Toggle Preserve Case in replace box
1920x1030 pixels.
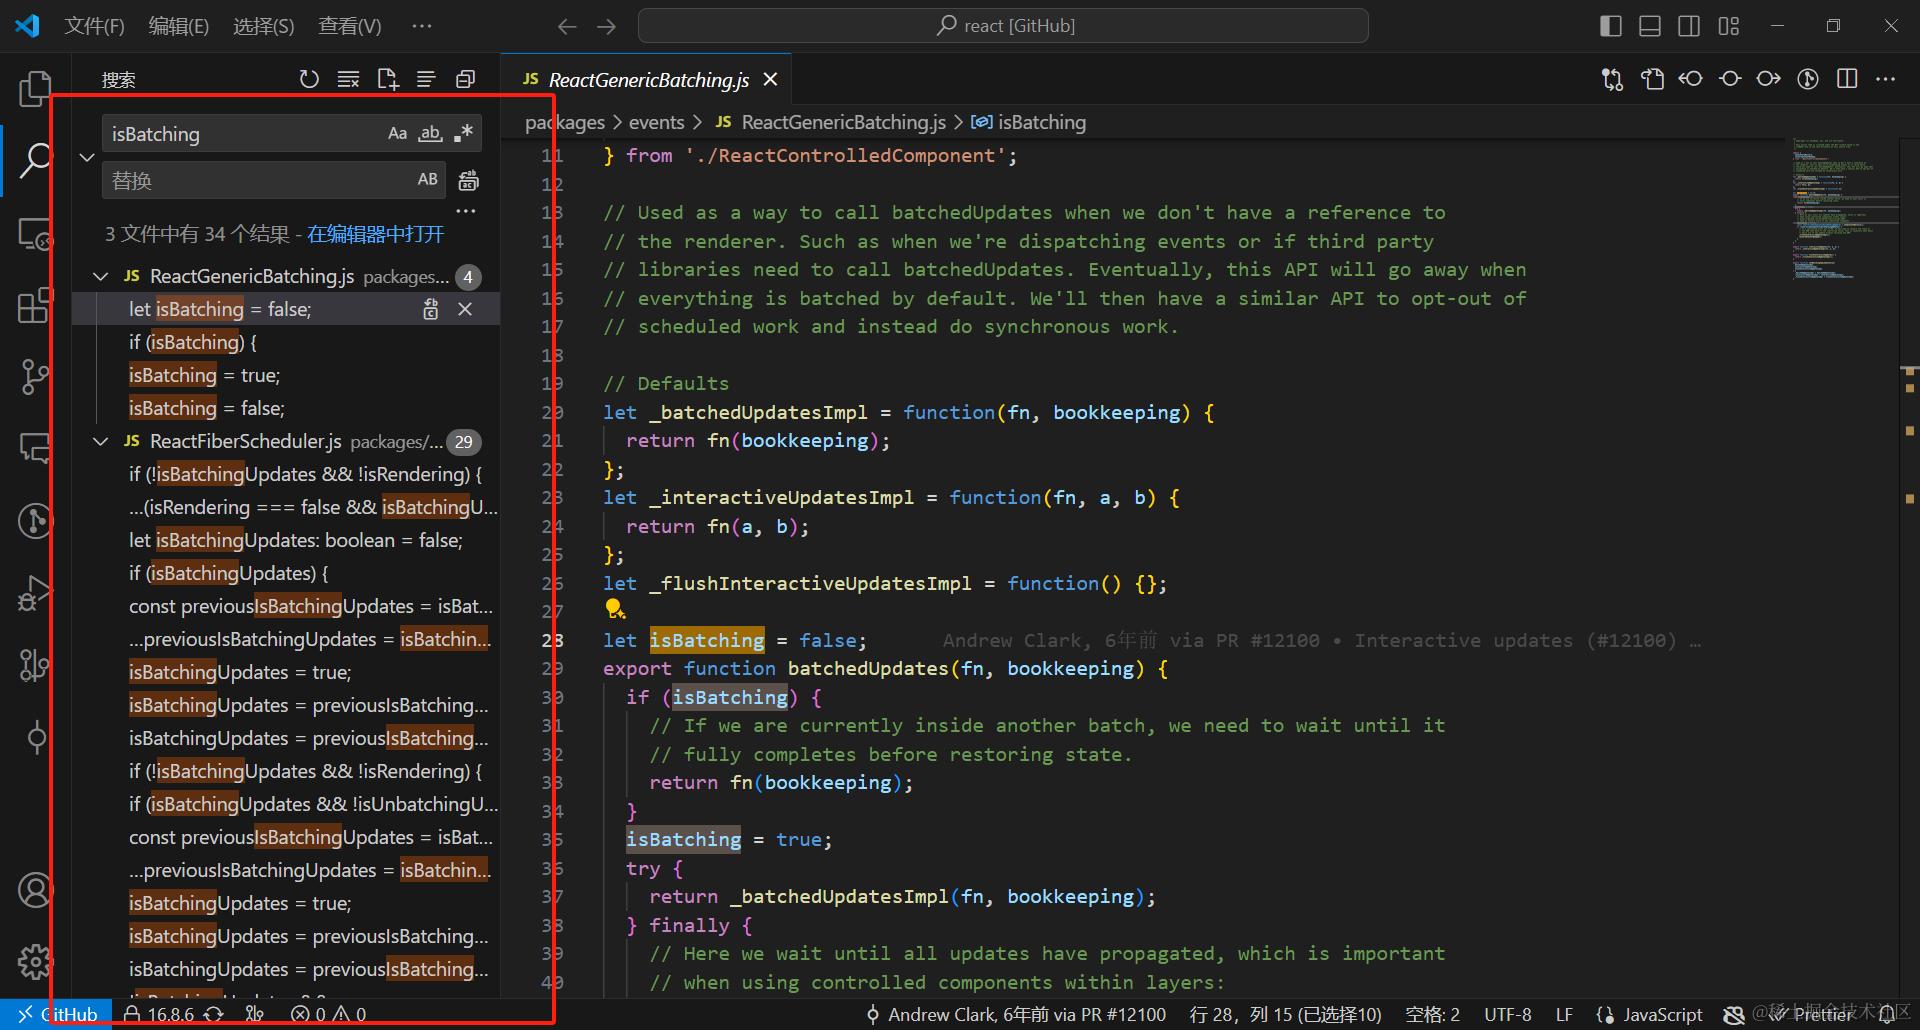coord(427,180)
